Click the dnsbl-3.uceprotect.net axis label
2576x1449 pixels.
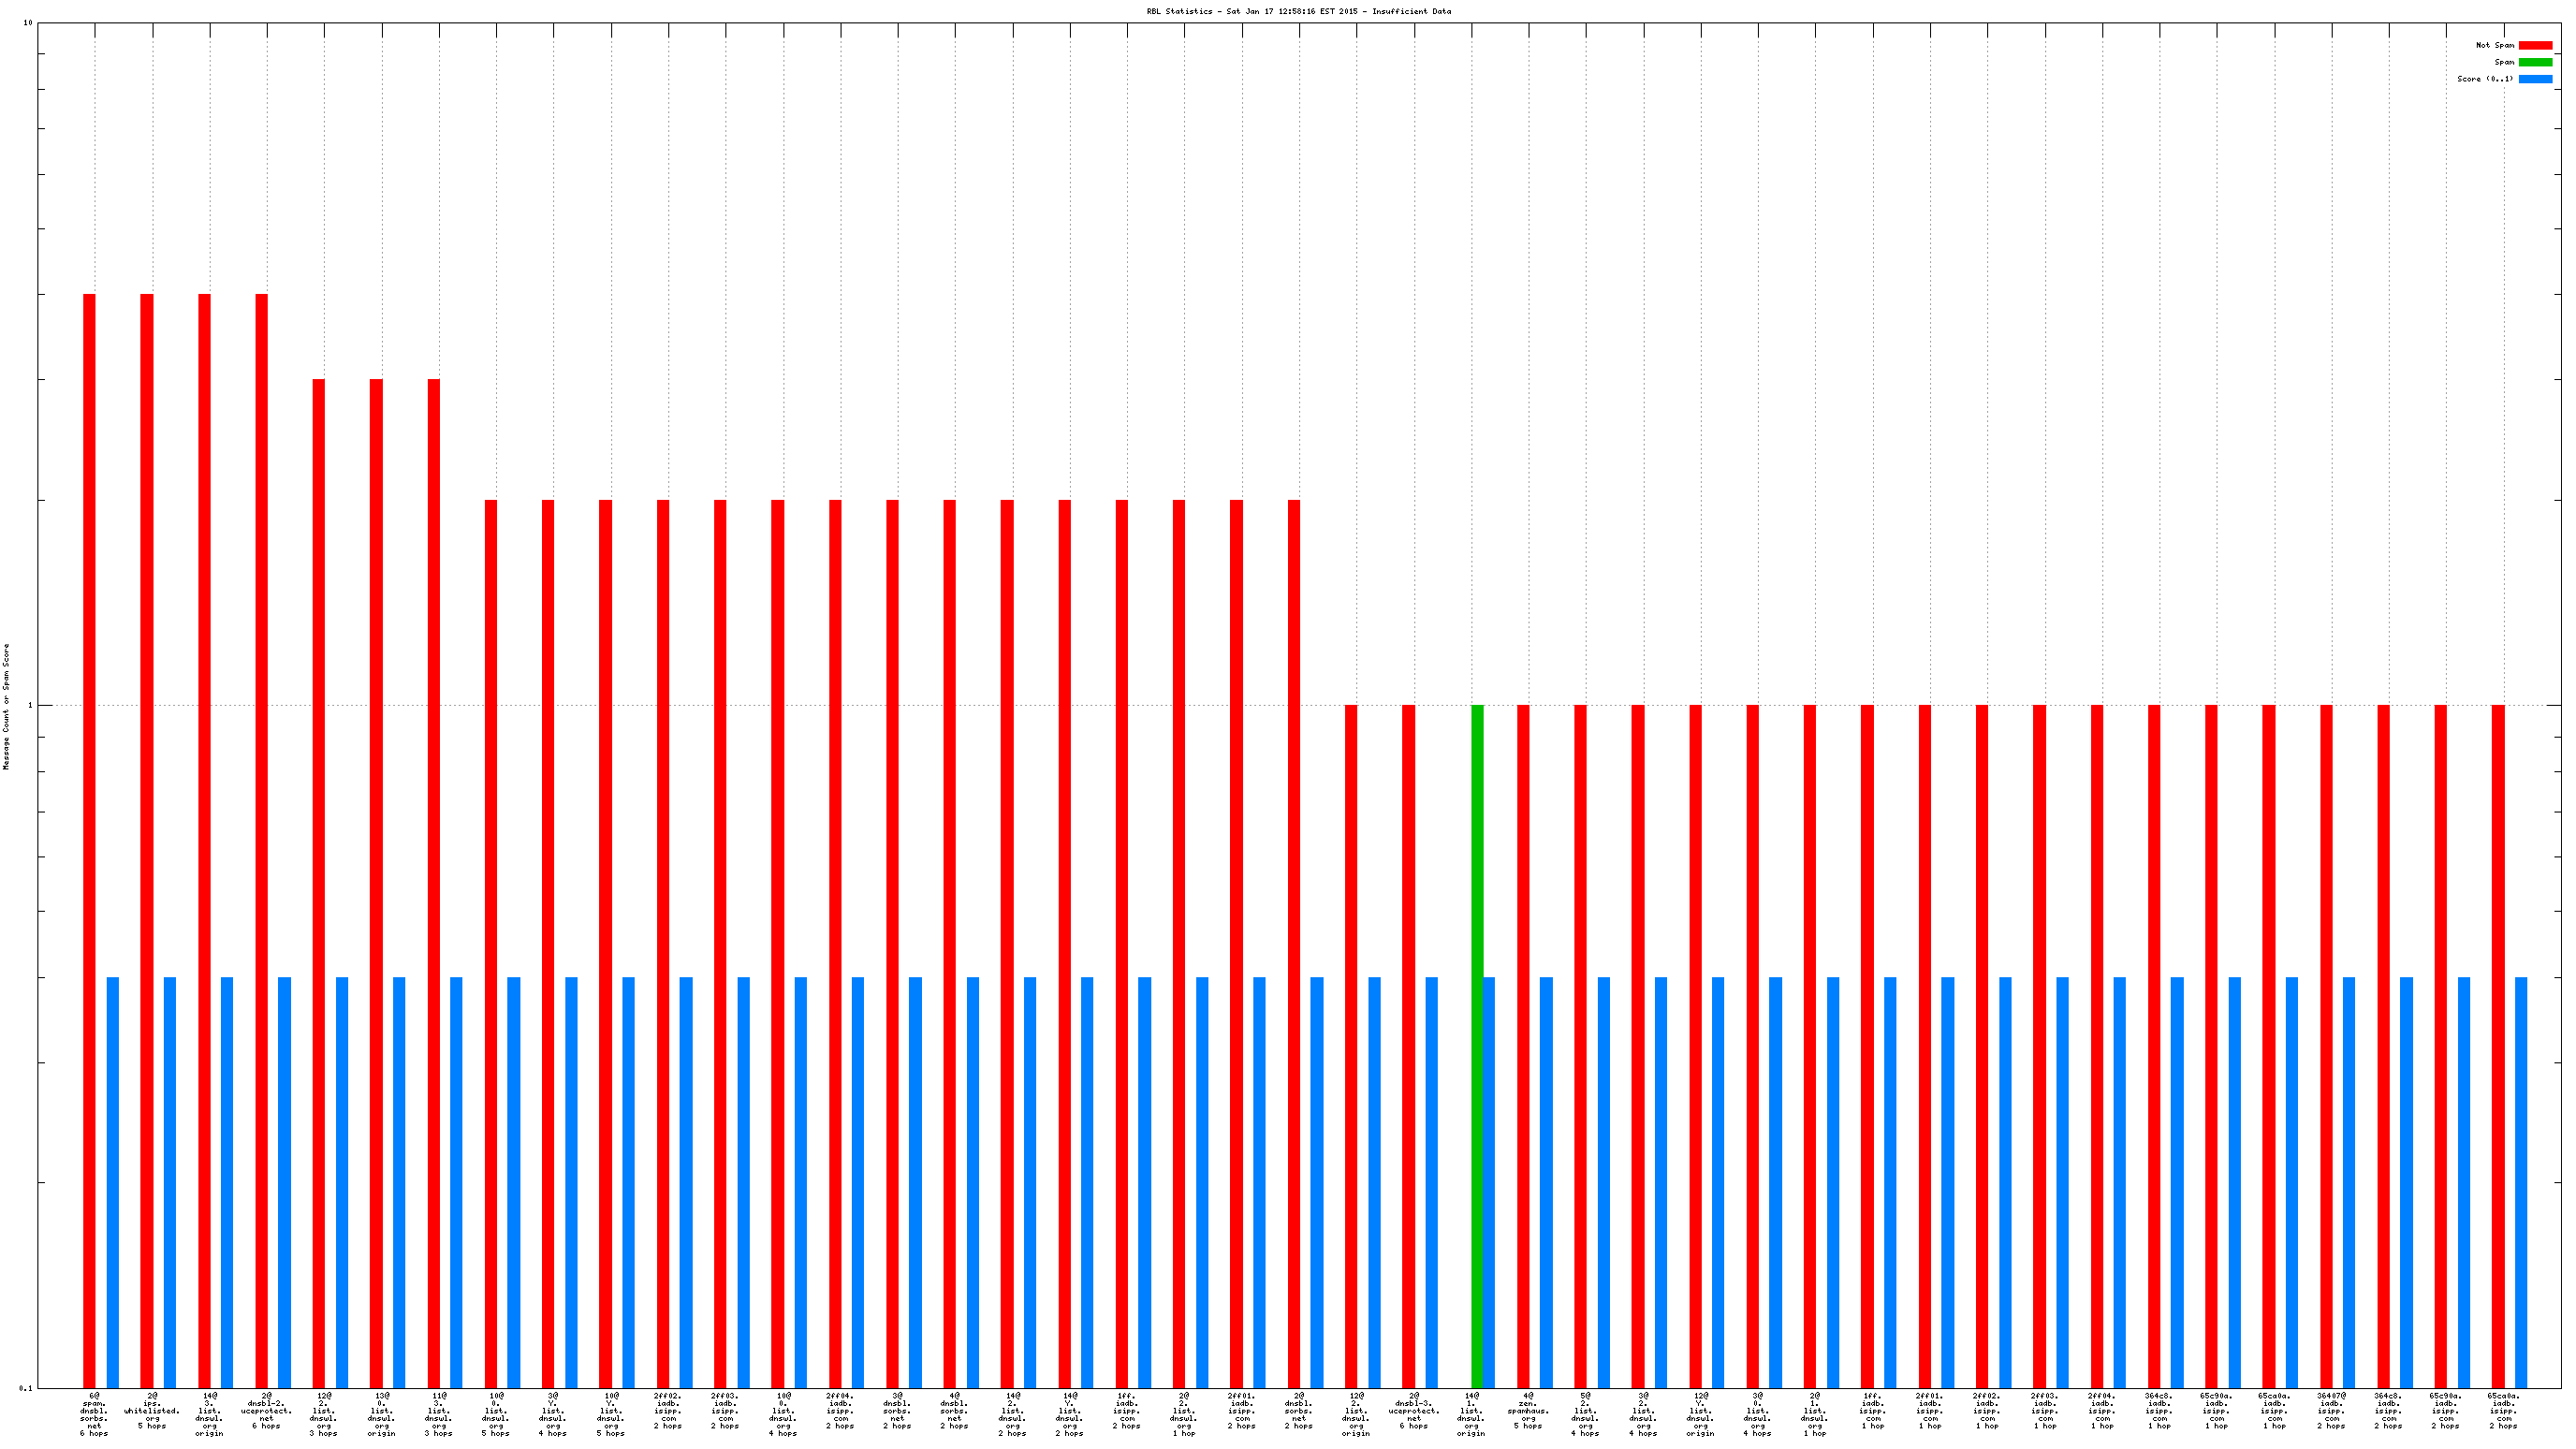pyautogui.click(x=1414, y=1410)
